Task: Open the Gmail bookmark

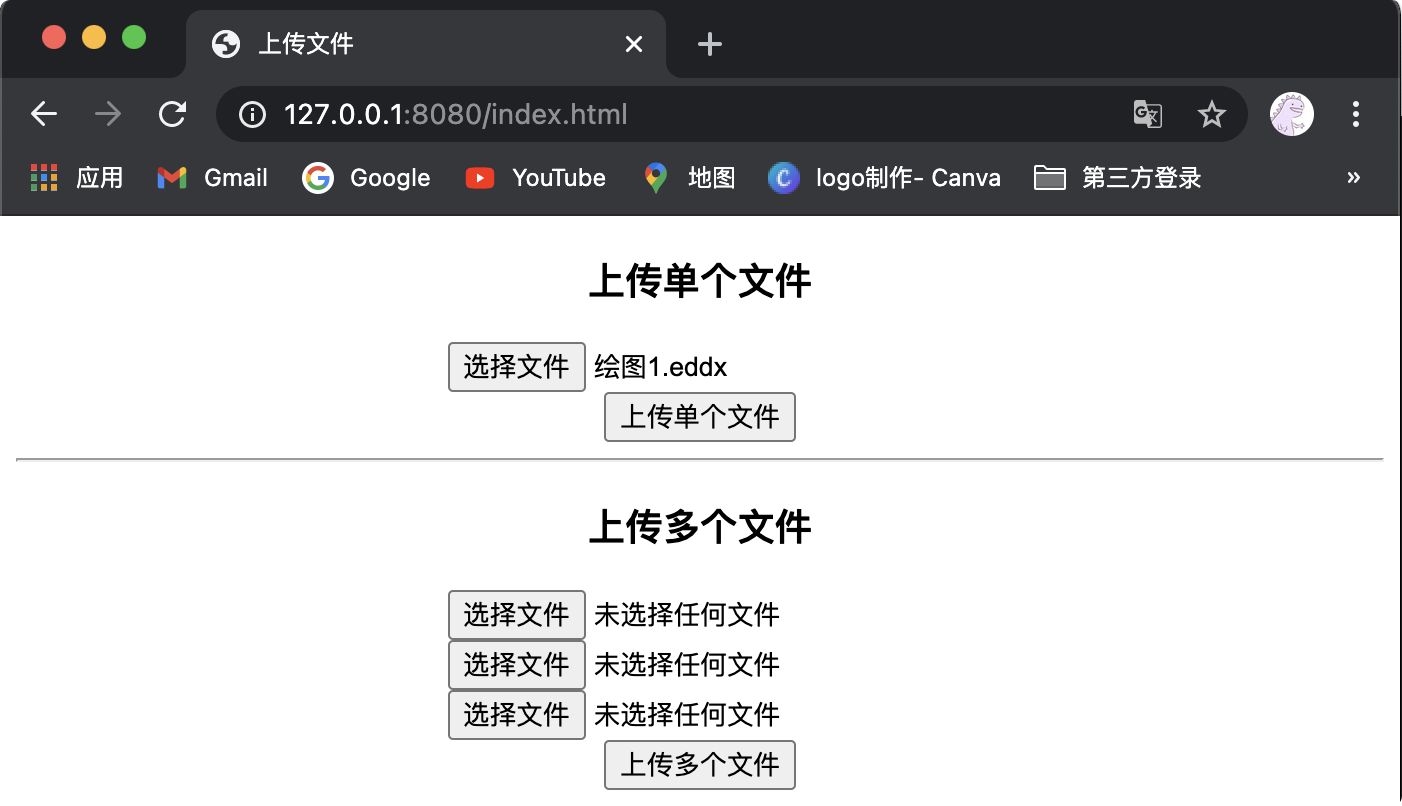Action: pos(213,178)
